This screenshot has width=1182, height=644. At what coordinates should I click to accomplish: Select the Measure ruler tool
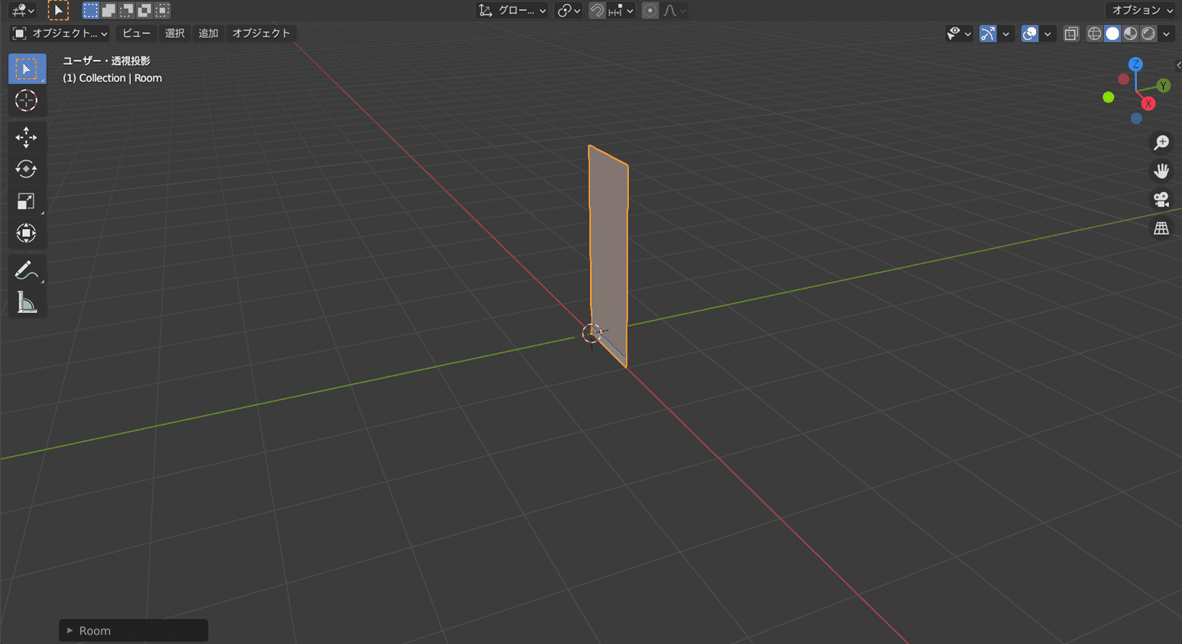[x=26, y=302]
